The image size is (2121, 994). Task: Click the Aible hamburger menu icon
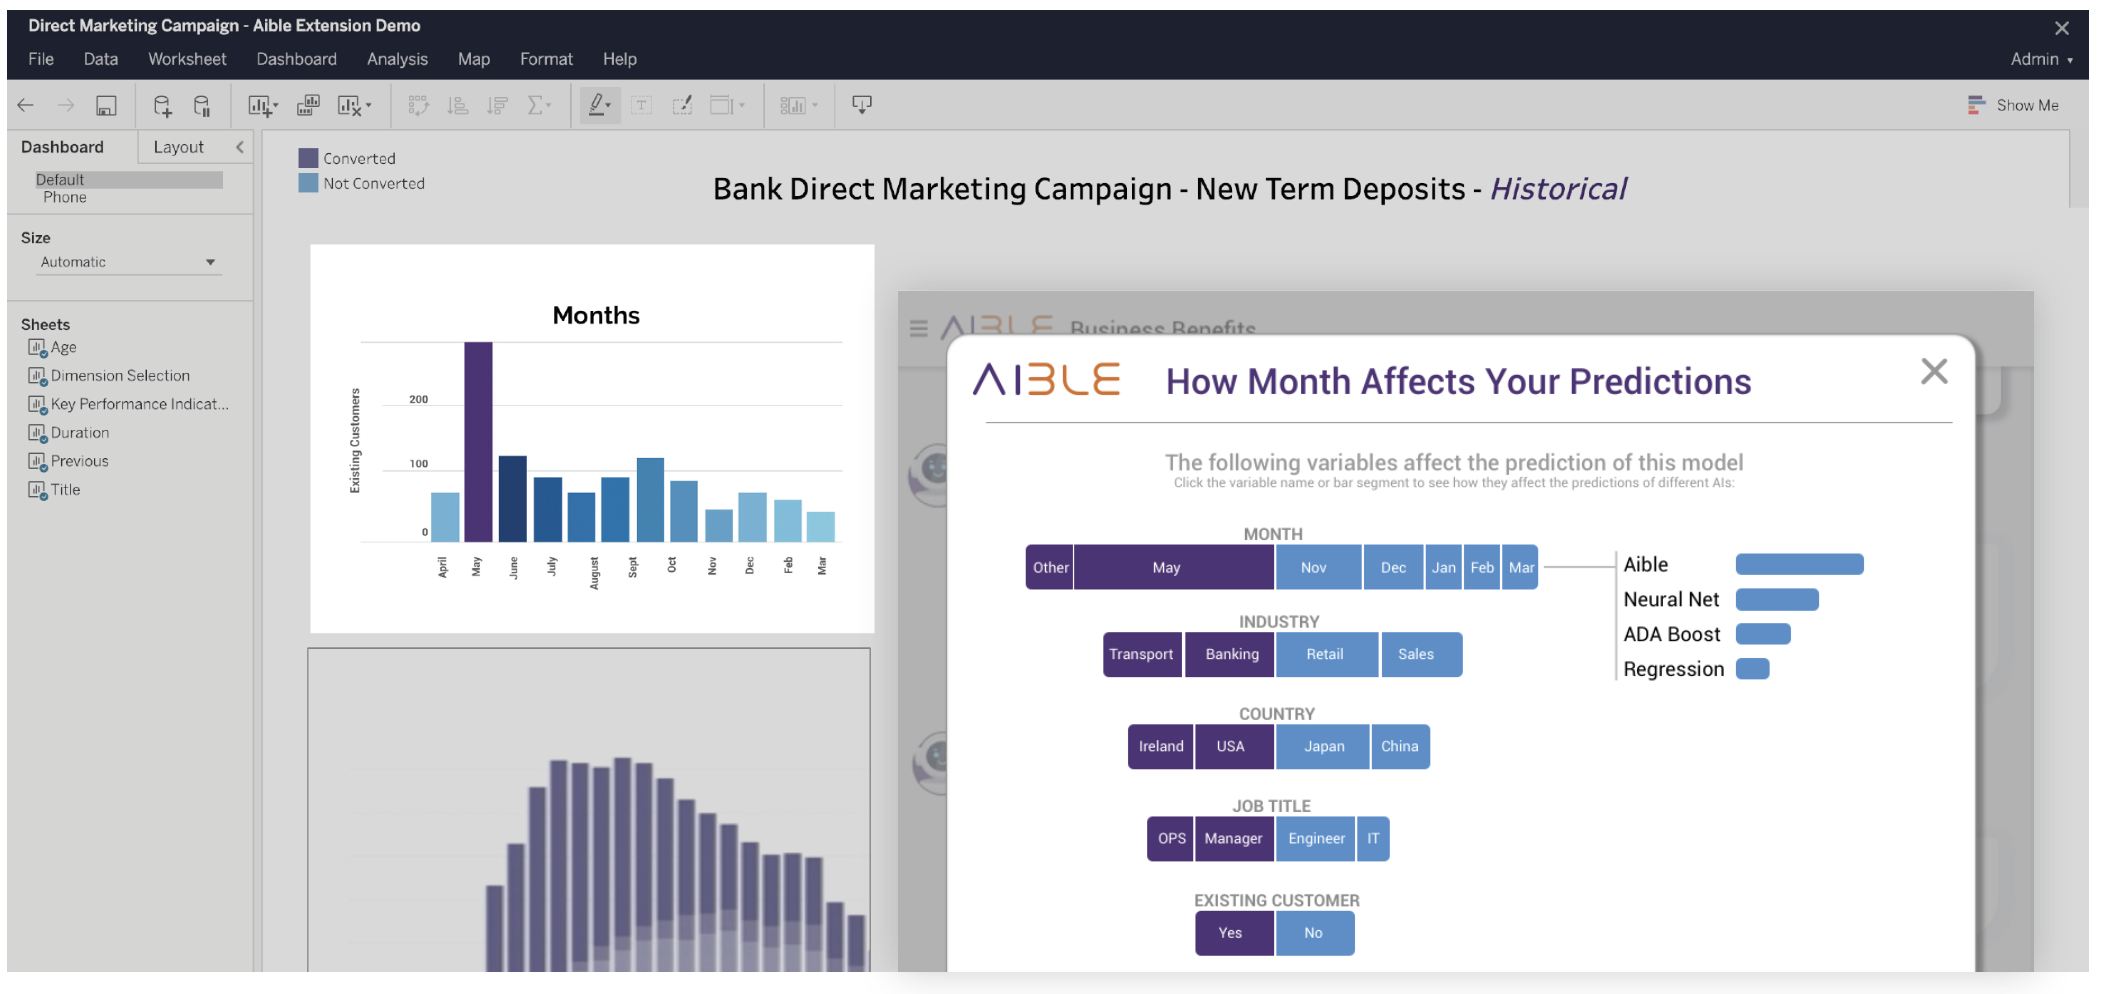(919, 328)
